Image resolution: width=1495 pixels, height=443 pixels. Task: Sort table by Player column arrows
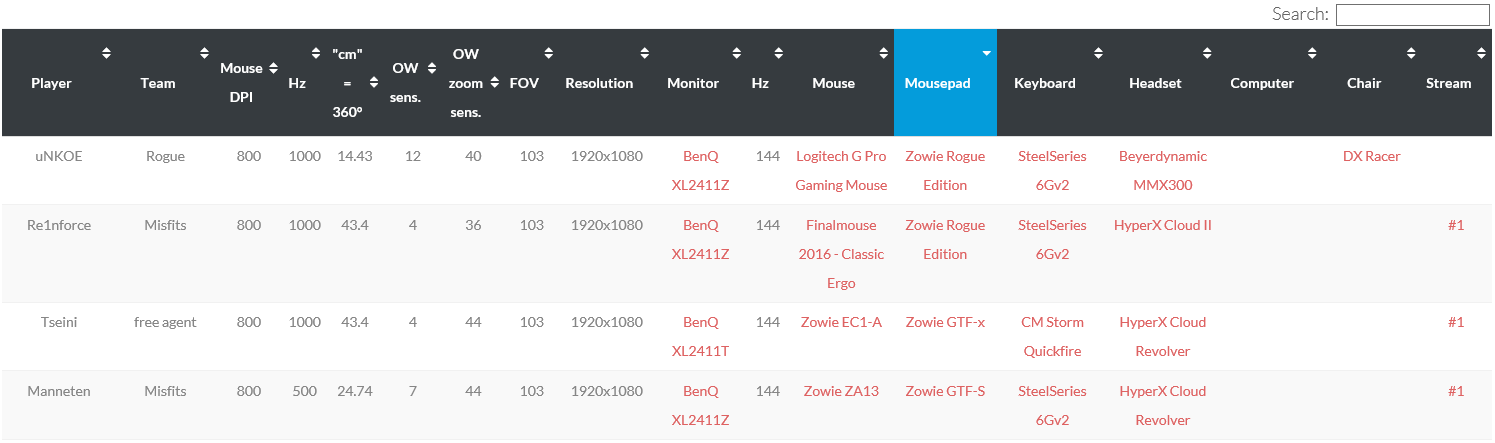click(107, 53)
